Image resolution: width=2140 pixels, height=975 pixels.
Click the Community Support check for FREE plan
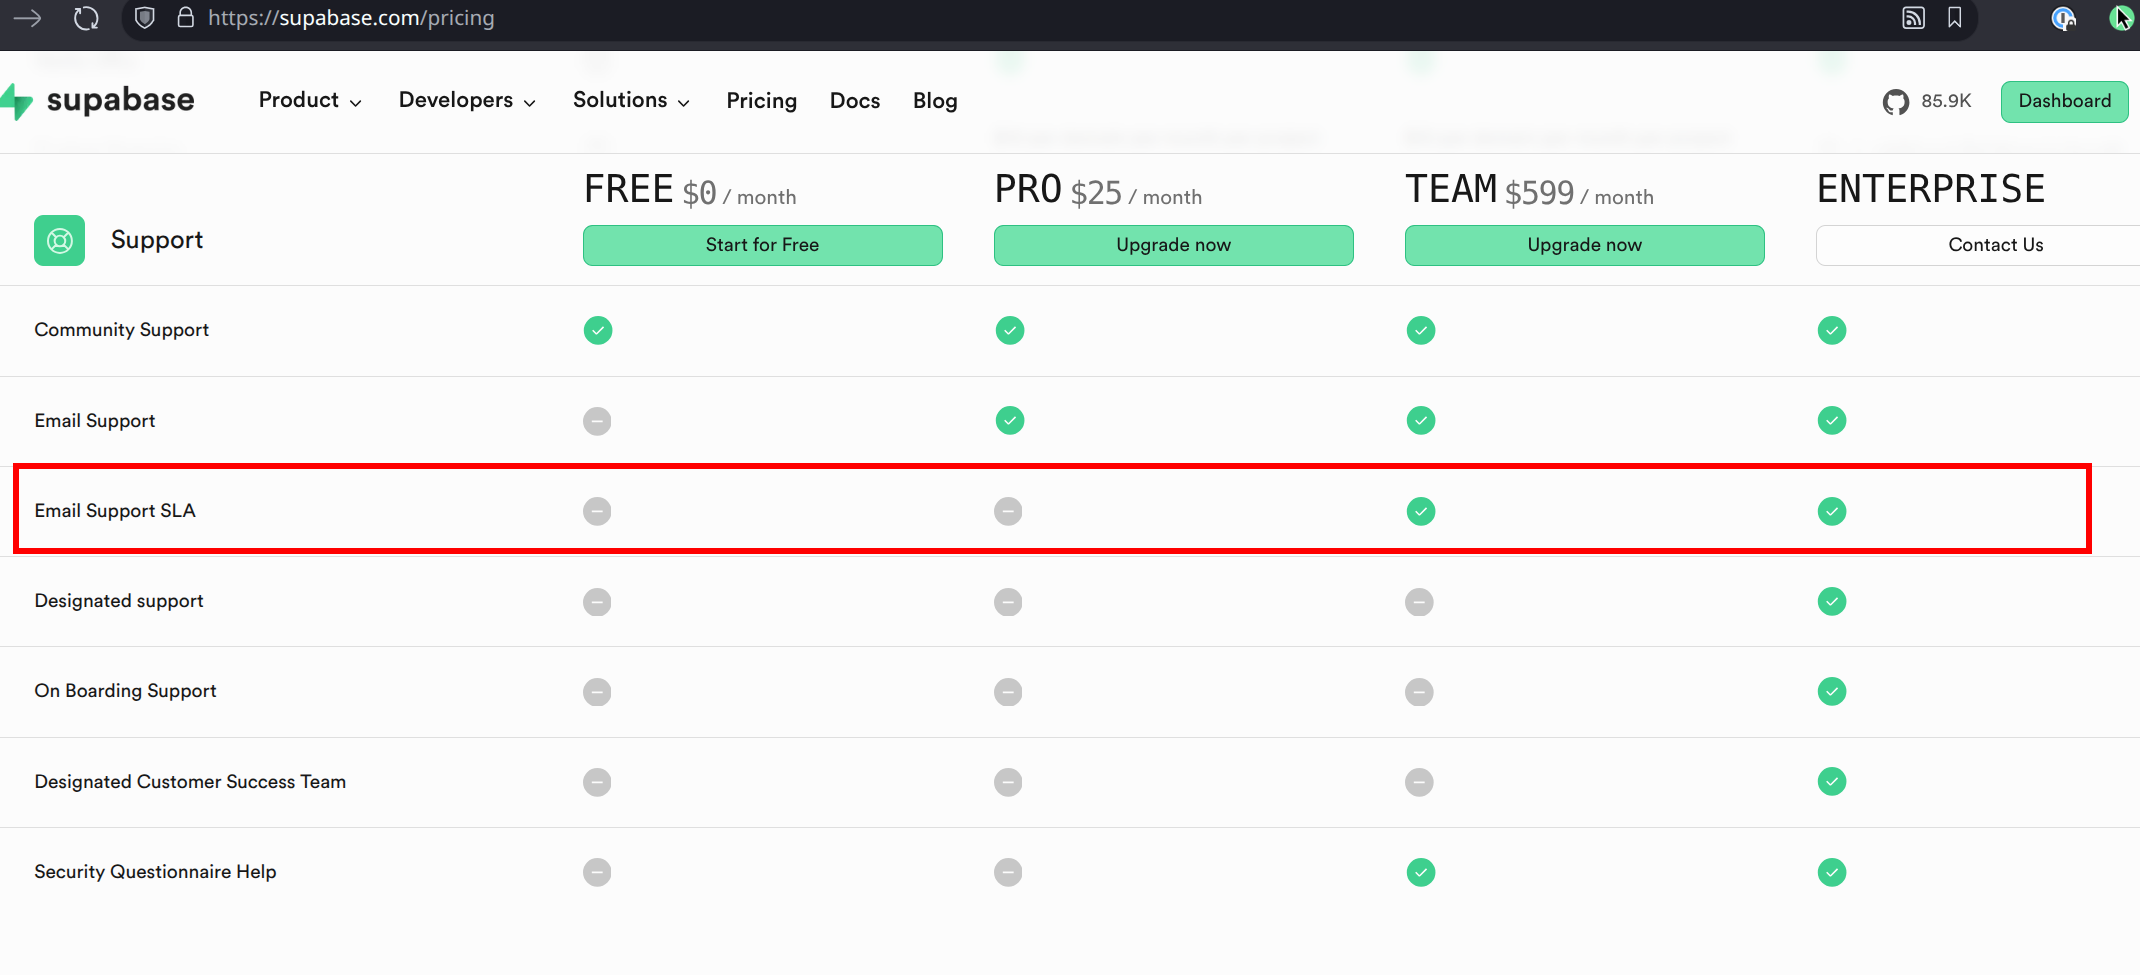coord(598,330)
